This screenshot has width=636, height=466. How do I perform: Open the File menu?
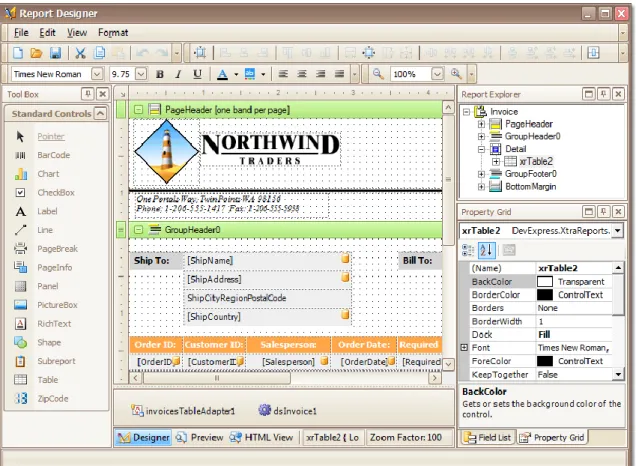21,32
